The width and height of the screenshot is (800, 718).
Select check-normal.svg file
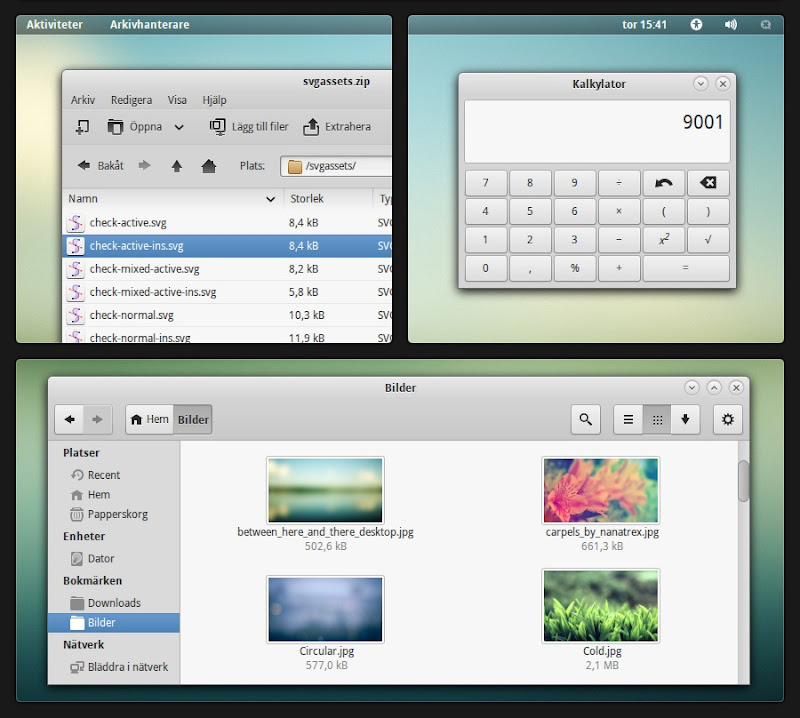pos(227,315)
